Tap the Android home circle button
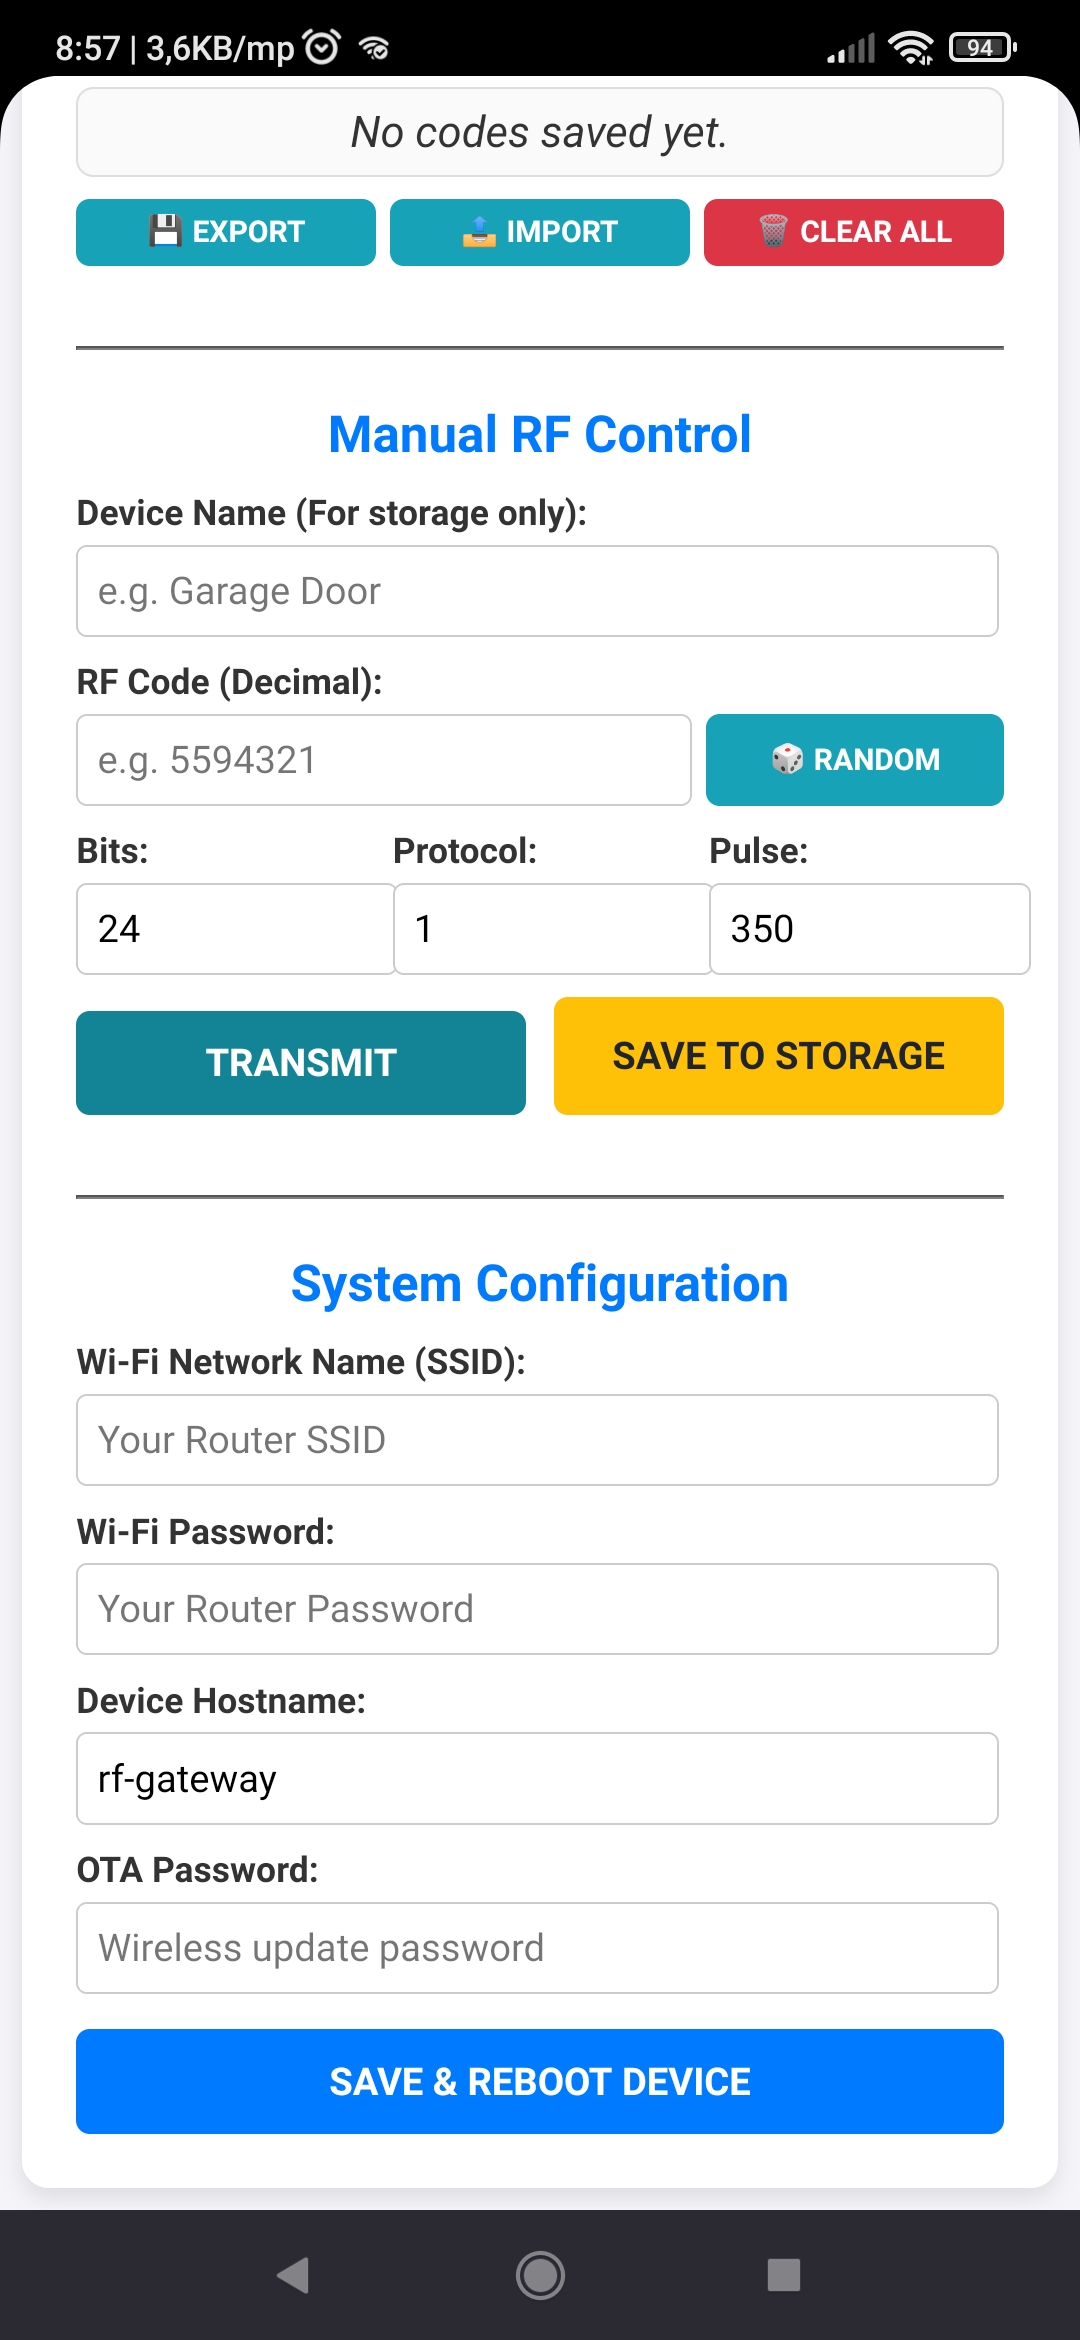The height and width of the screenshot is (2340, 1080). (540, 2275)
